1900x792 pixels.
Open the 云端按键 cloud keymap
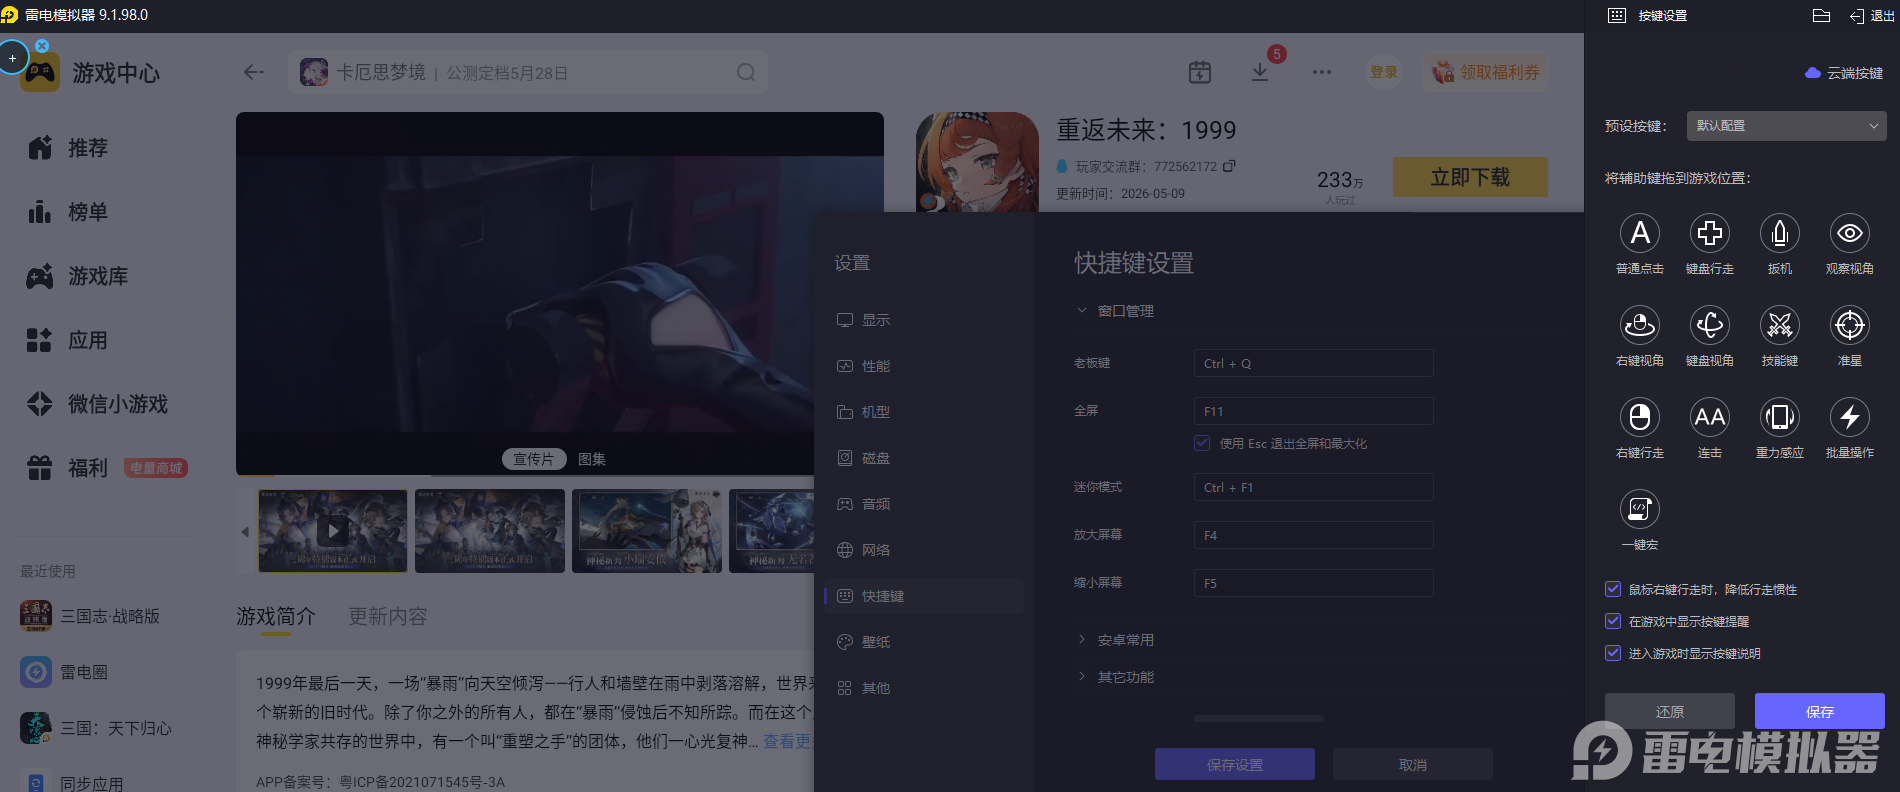point(1844,73)
